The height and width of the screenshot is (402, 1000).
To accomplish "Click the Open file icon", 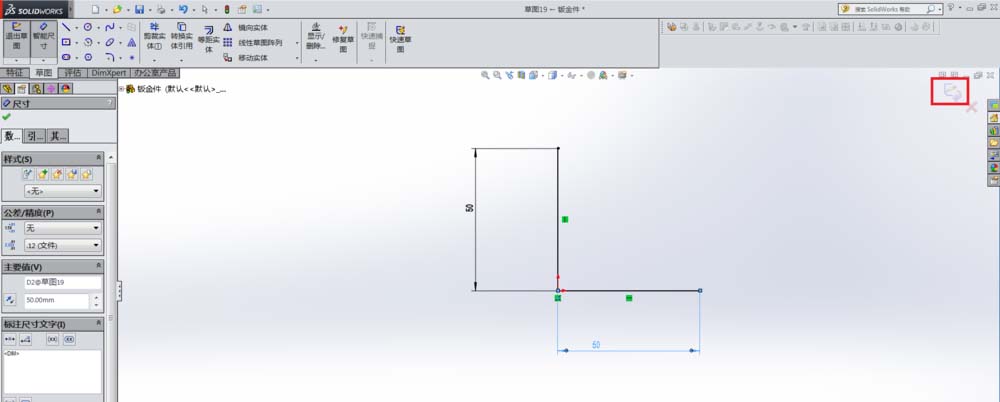I will coord(117,9).
